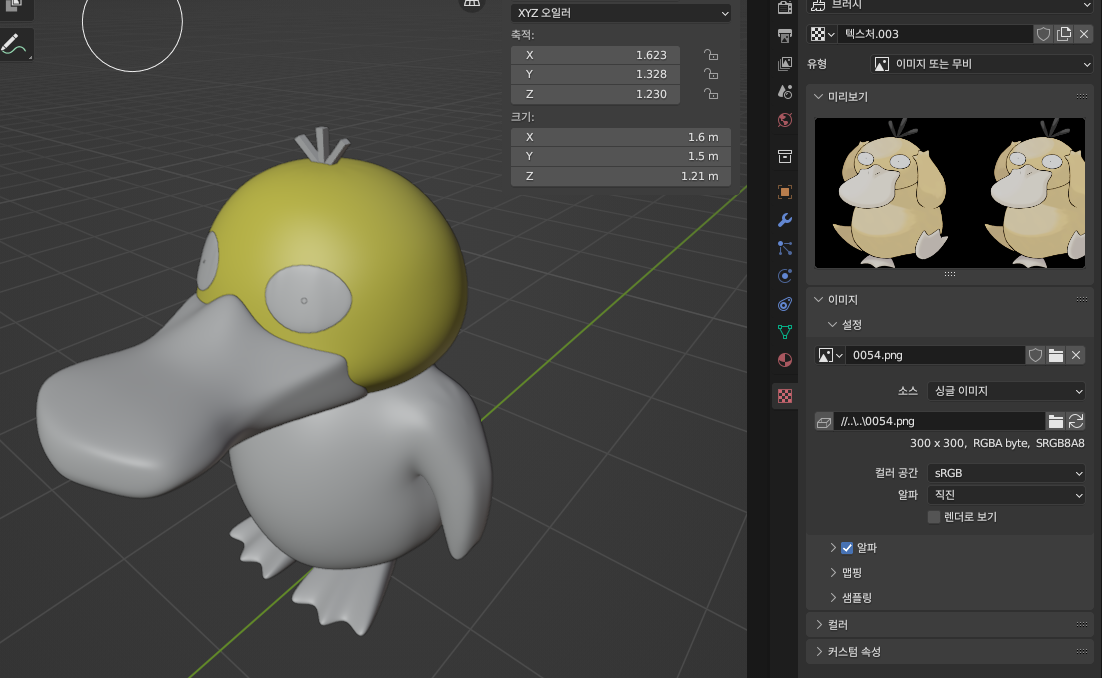The image size is (1102, 678).
Task: Click the scale Y field showing 1.328
Action: pyautogui.click(x=595, y=74)
